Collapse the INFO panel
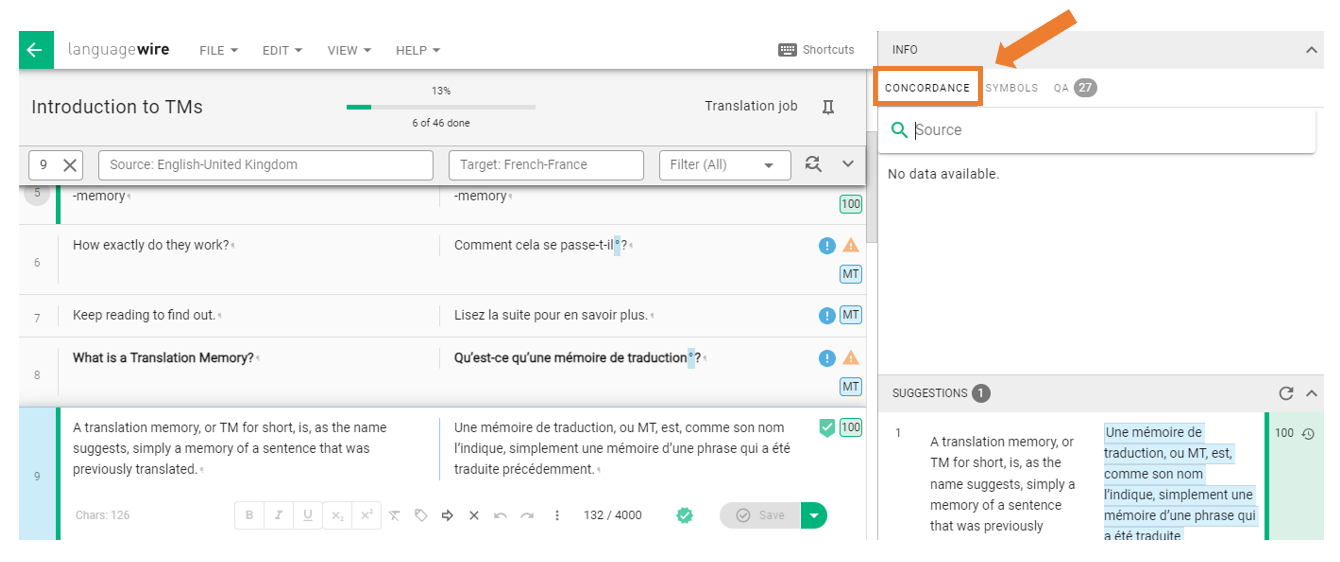Viewport: 1340px width, 562px height. coord(1312,50)
